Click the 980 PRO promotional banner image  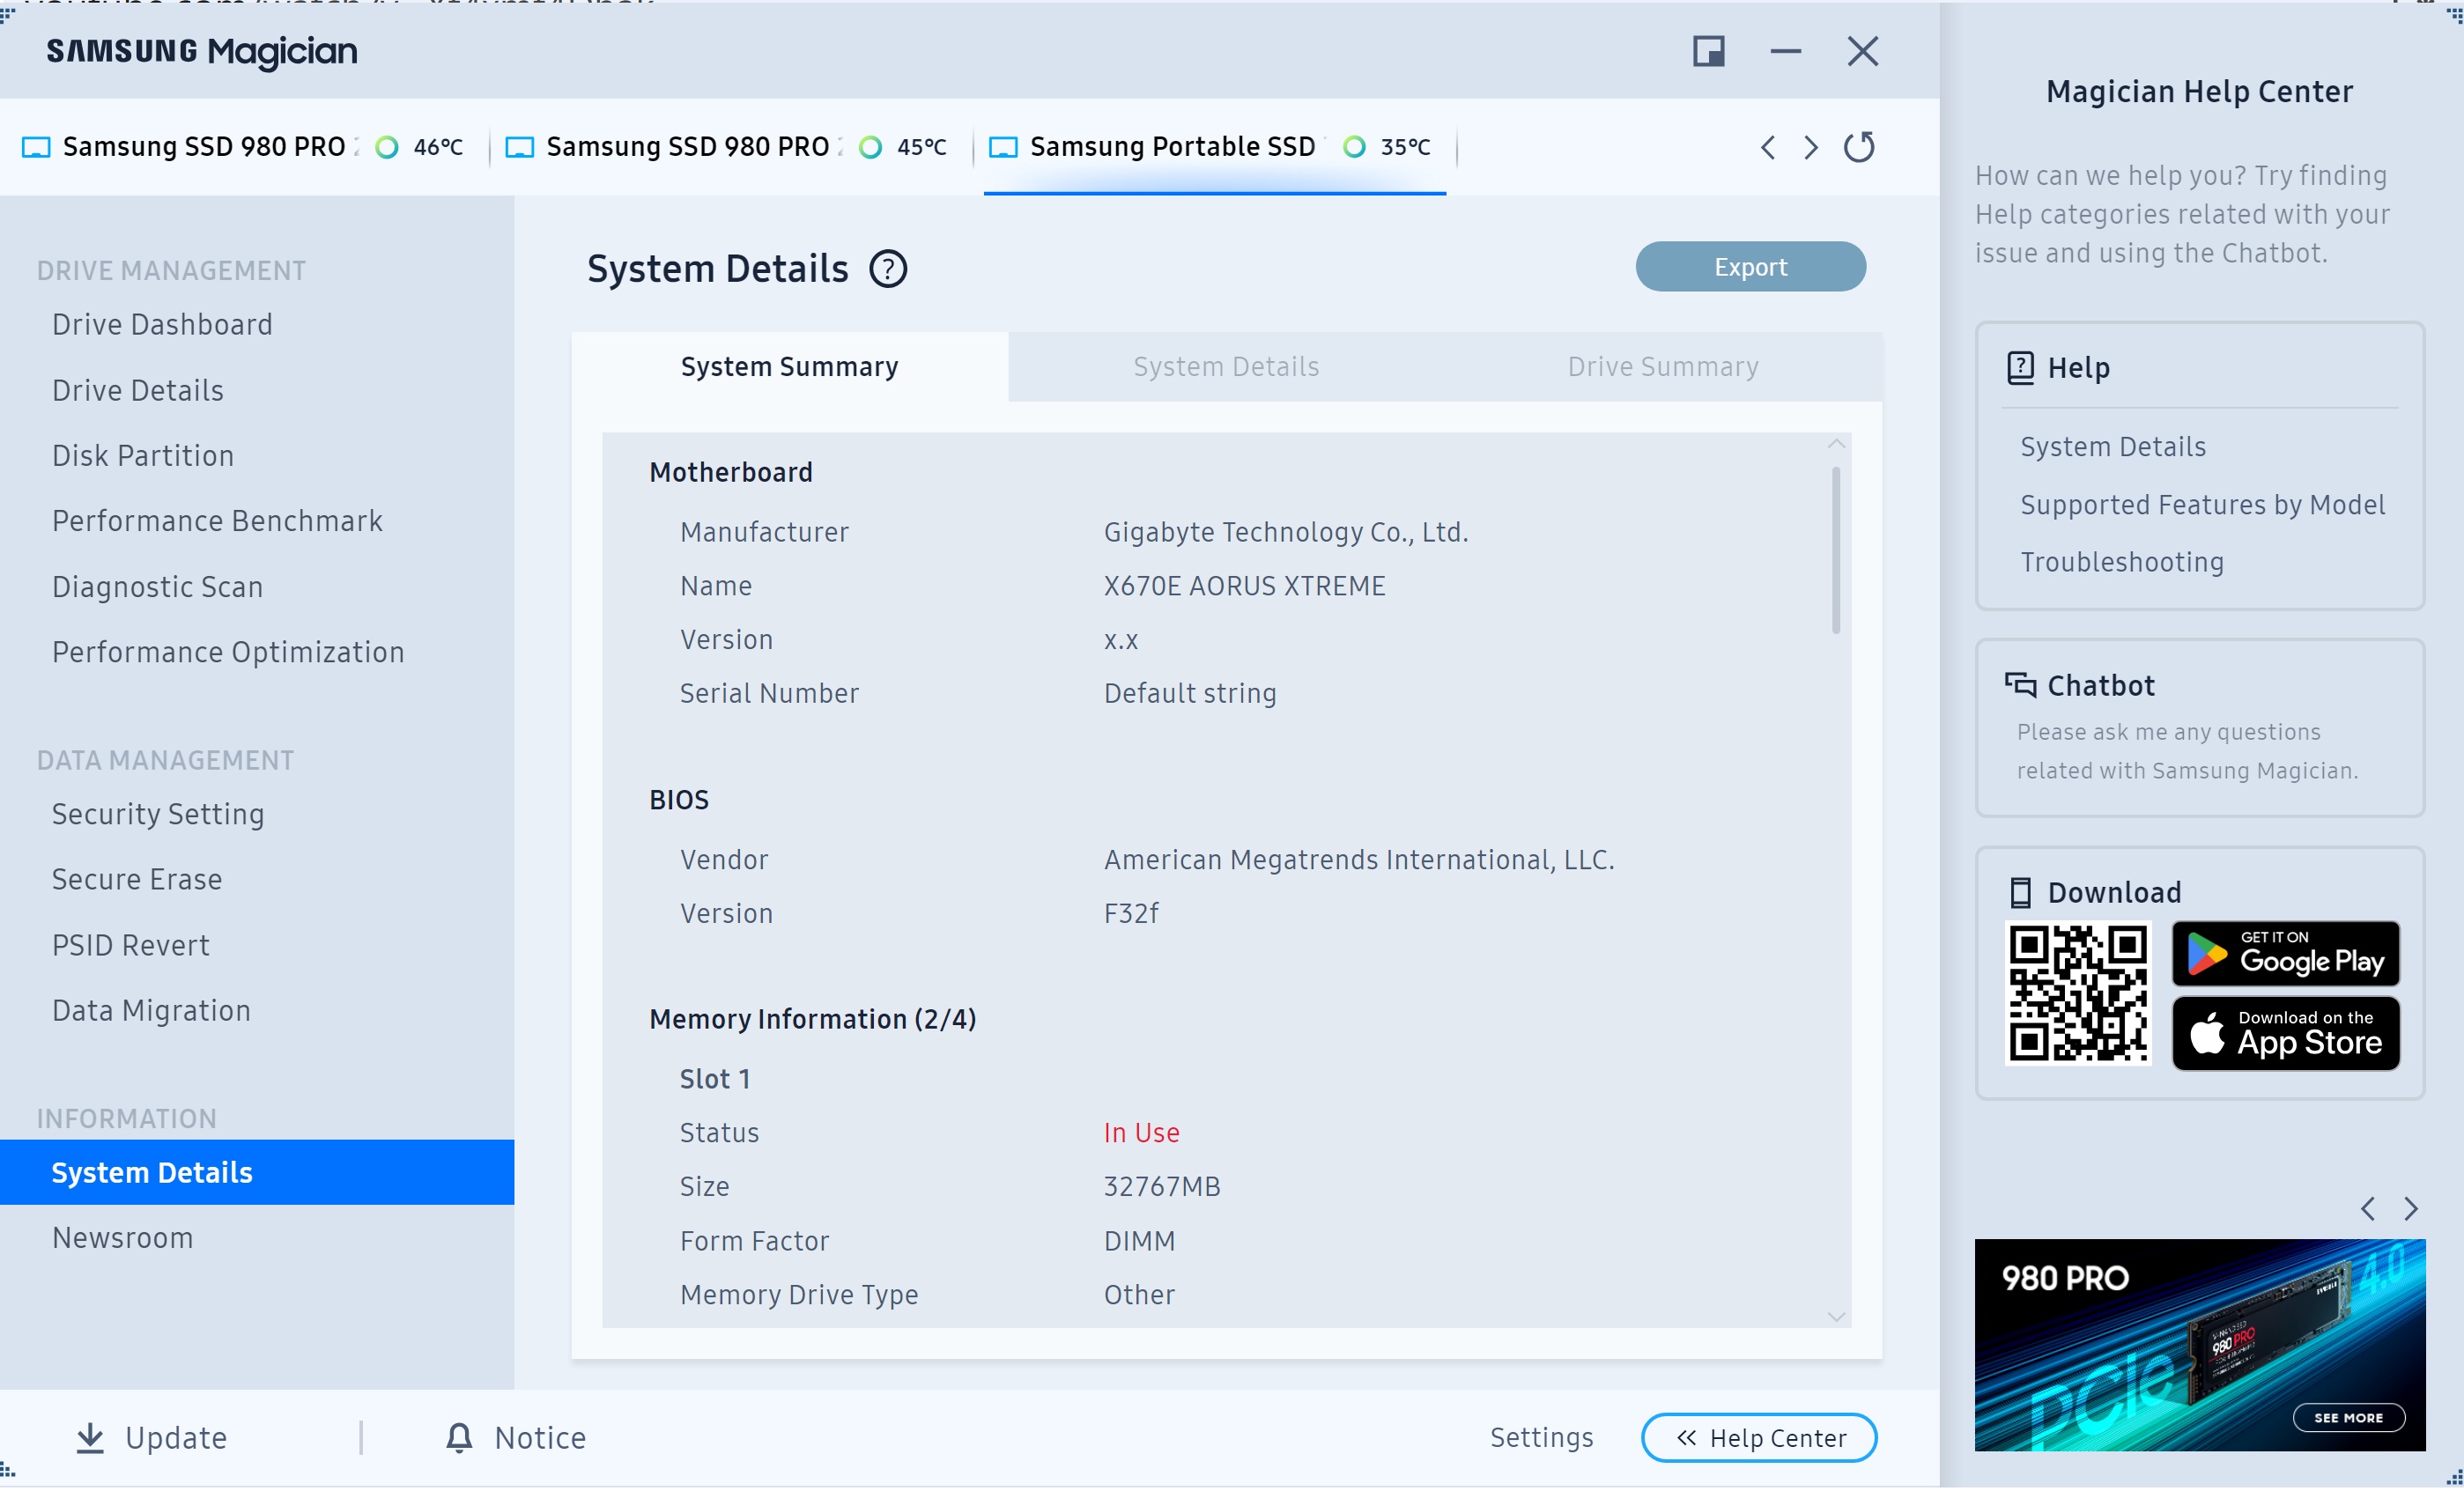click(x=2199, y=1346)
